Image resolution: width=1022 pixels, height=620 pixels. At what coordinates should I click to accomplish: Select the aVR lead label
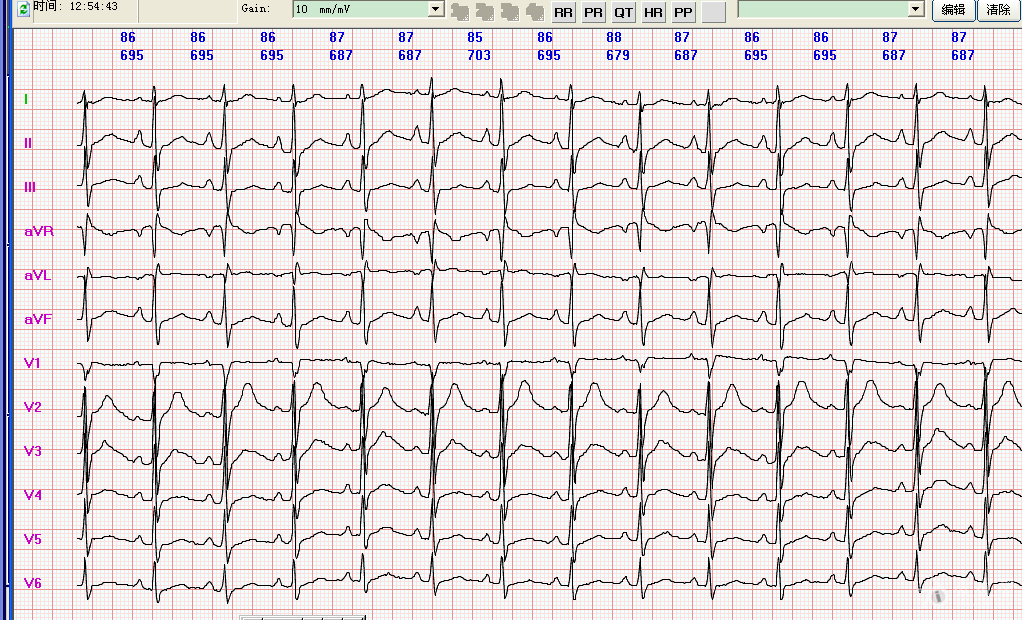39,231
